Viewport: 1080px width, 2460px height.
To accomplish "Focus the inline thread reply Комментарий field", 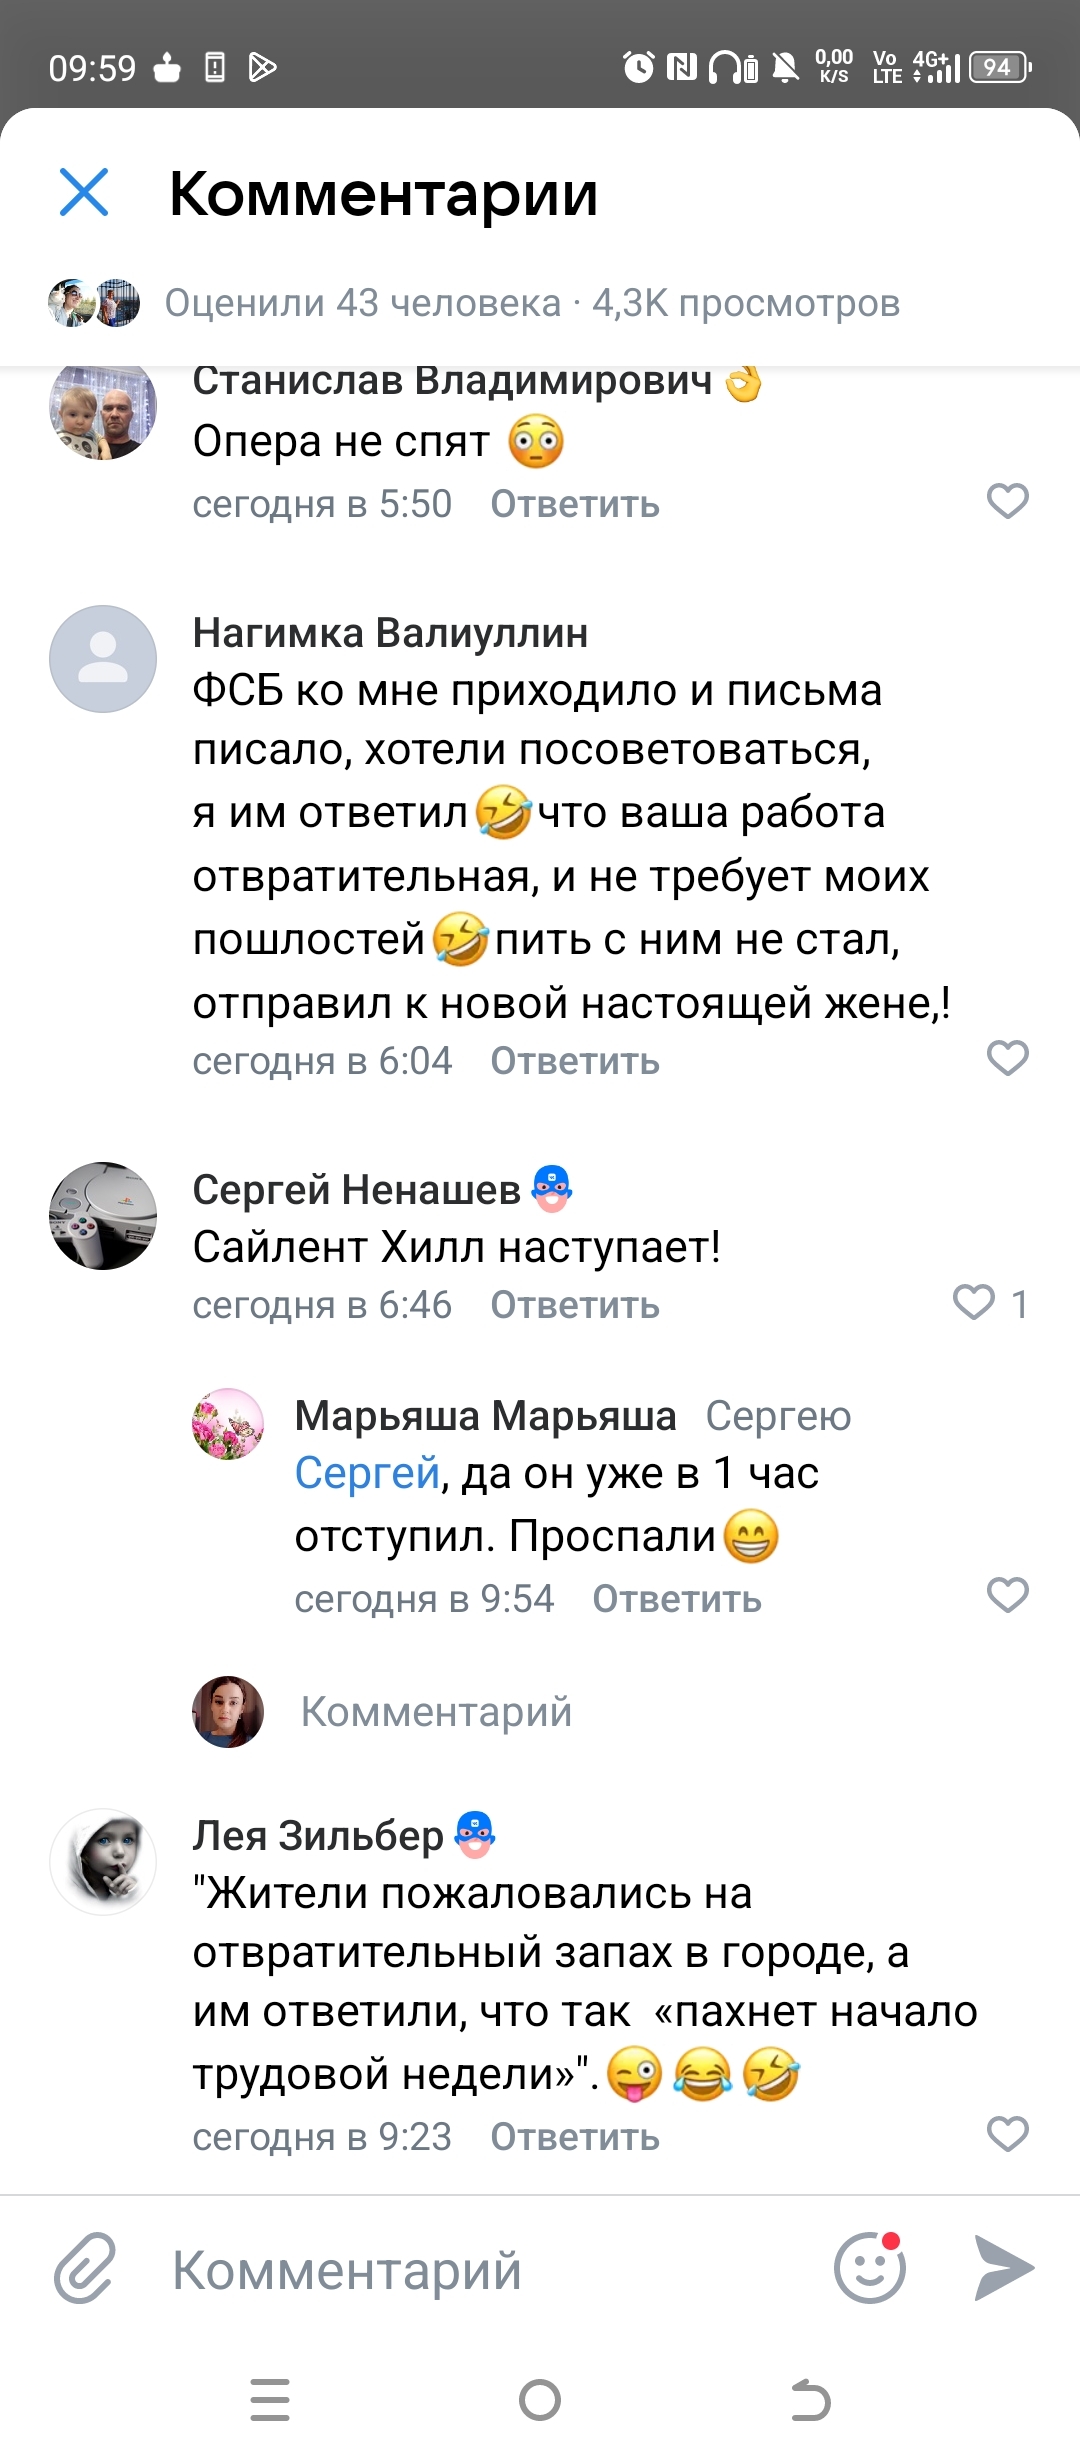I will pyautogui.click(x=436, y=1712).
